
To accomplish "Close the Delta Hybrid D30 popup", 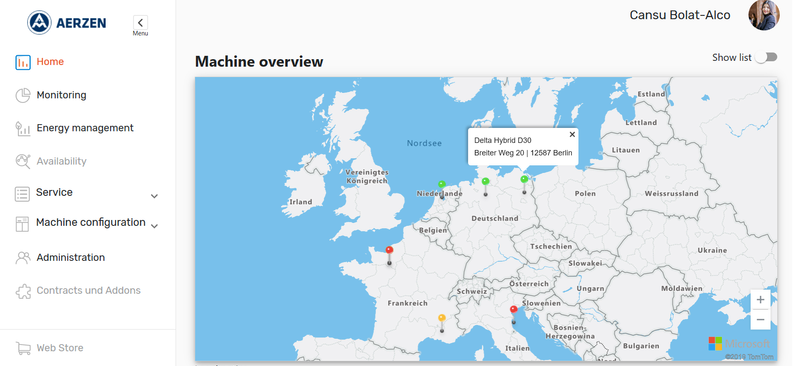I will [x=572, y=135].
